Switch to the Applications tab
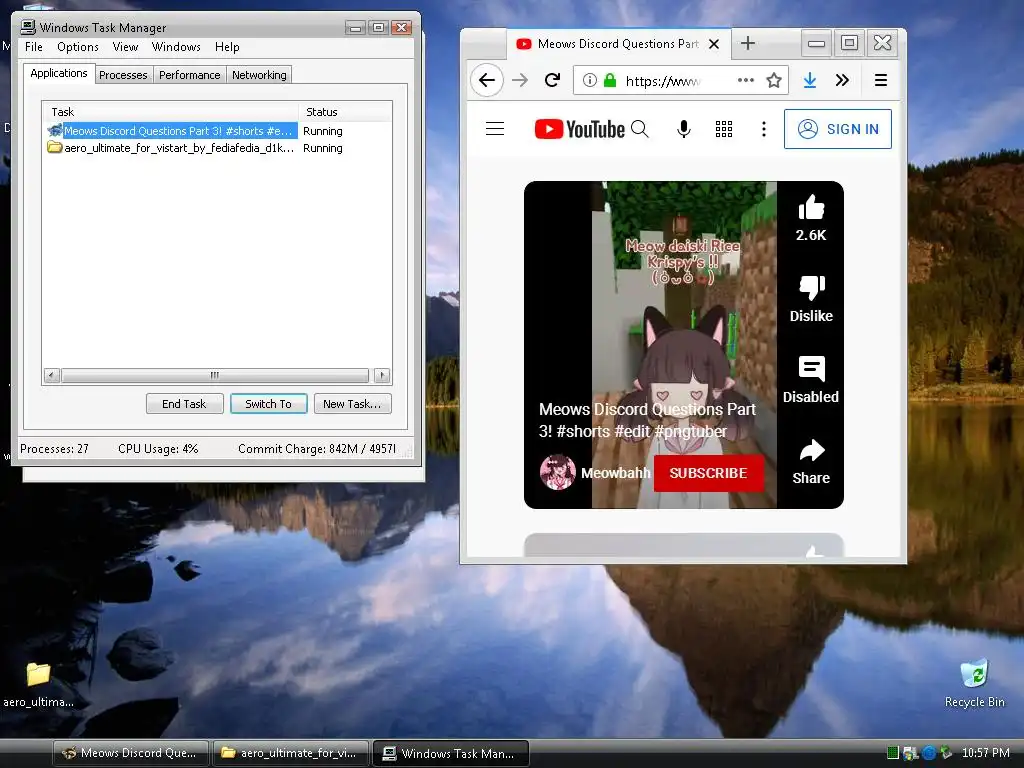Screen dimensions: 1024x768 click(x=59, y=73)
